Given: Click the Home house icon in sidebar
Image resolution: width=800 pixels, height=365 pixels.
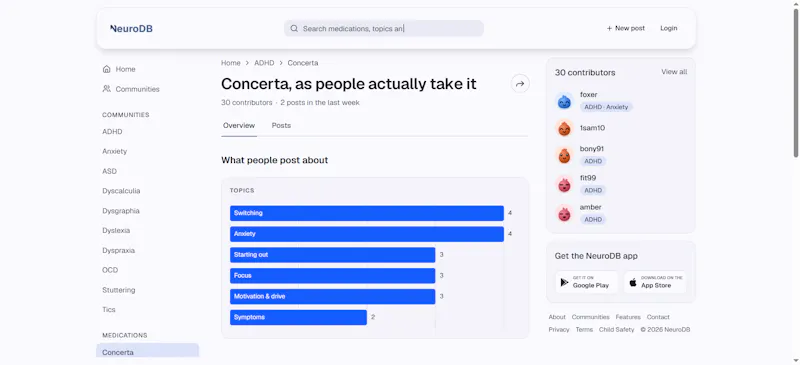Looking at the screenshot, I should (x=107, y=69).
